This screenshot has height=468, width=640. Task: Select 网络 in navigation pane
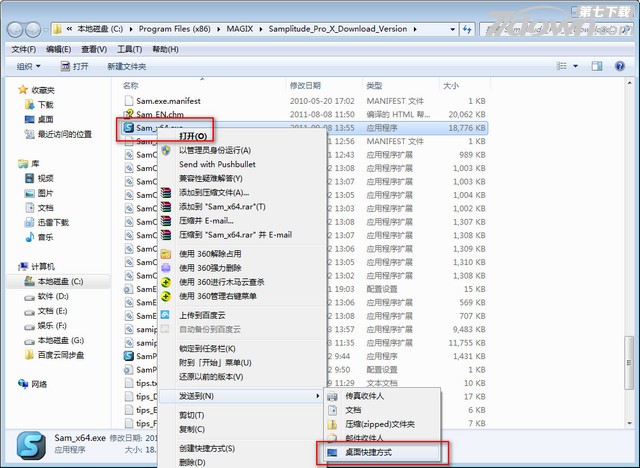33,384
